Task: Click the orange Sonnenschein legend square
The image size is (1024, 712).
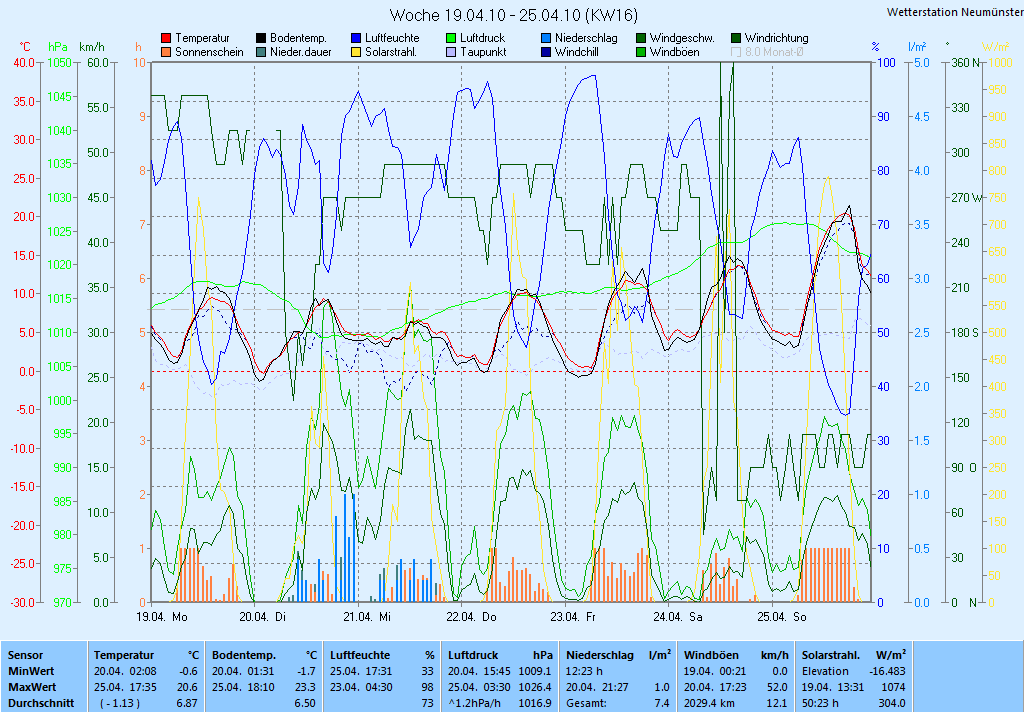Action: click(x=166, y=52)
